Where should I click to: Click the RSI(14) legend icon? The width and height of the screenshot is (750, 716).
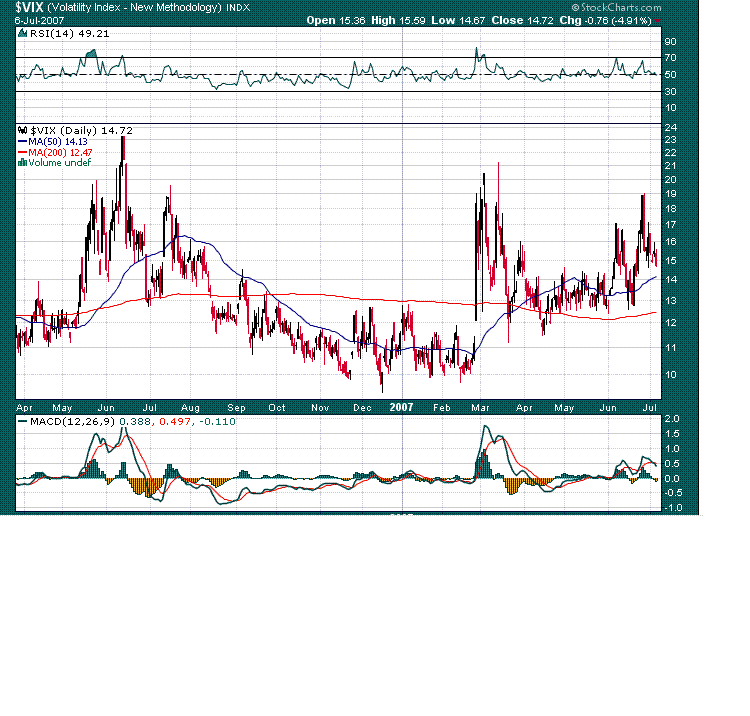pyautogui.click(x=22, y=33)
